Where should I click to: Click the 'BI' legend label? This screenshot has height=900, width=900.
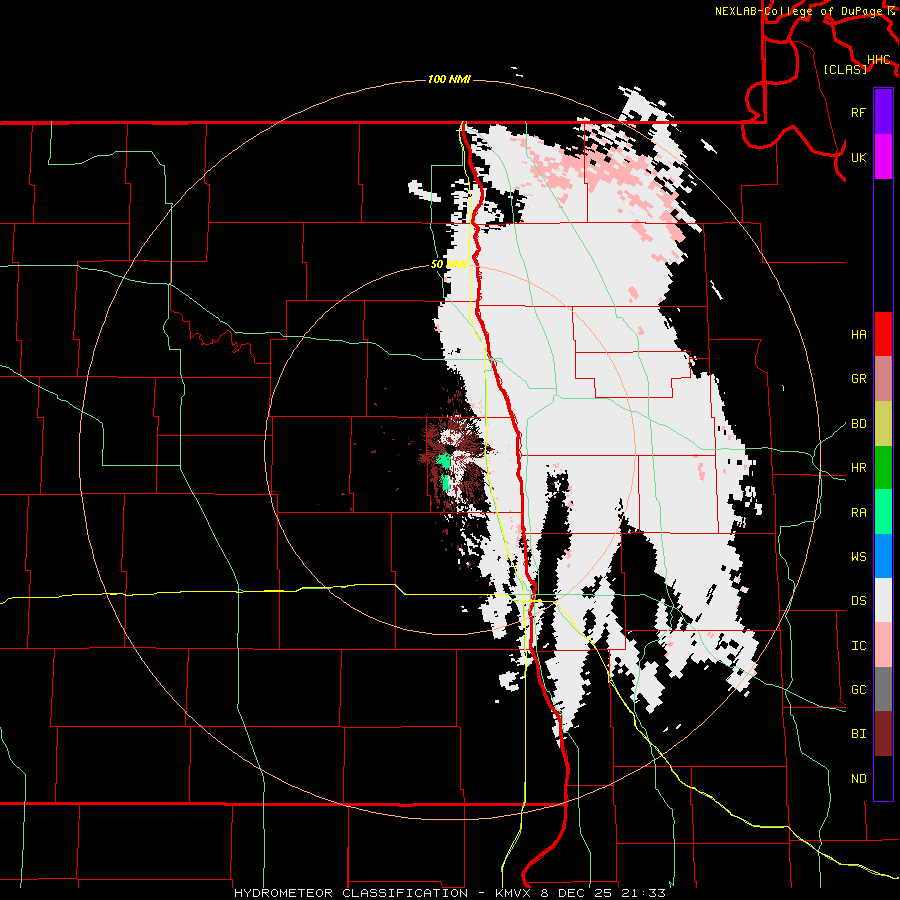[858, 734]
